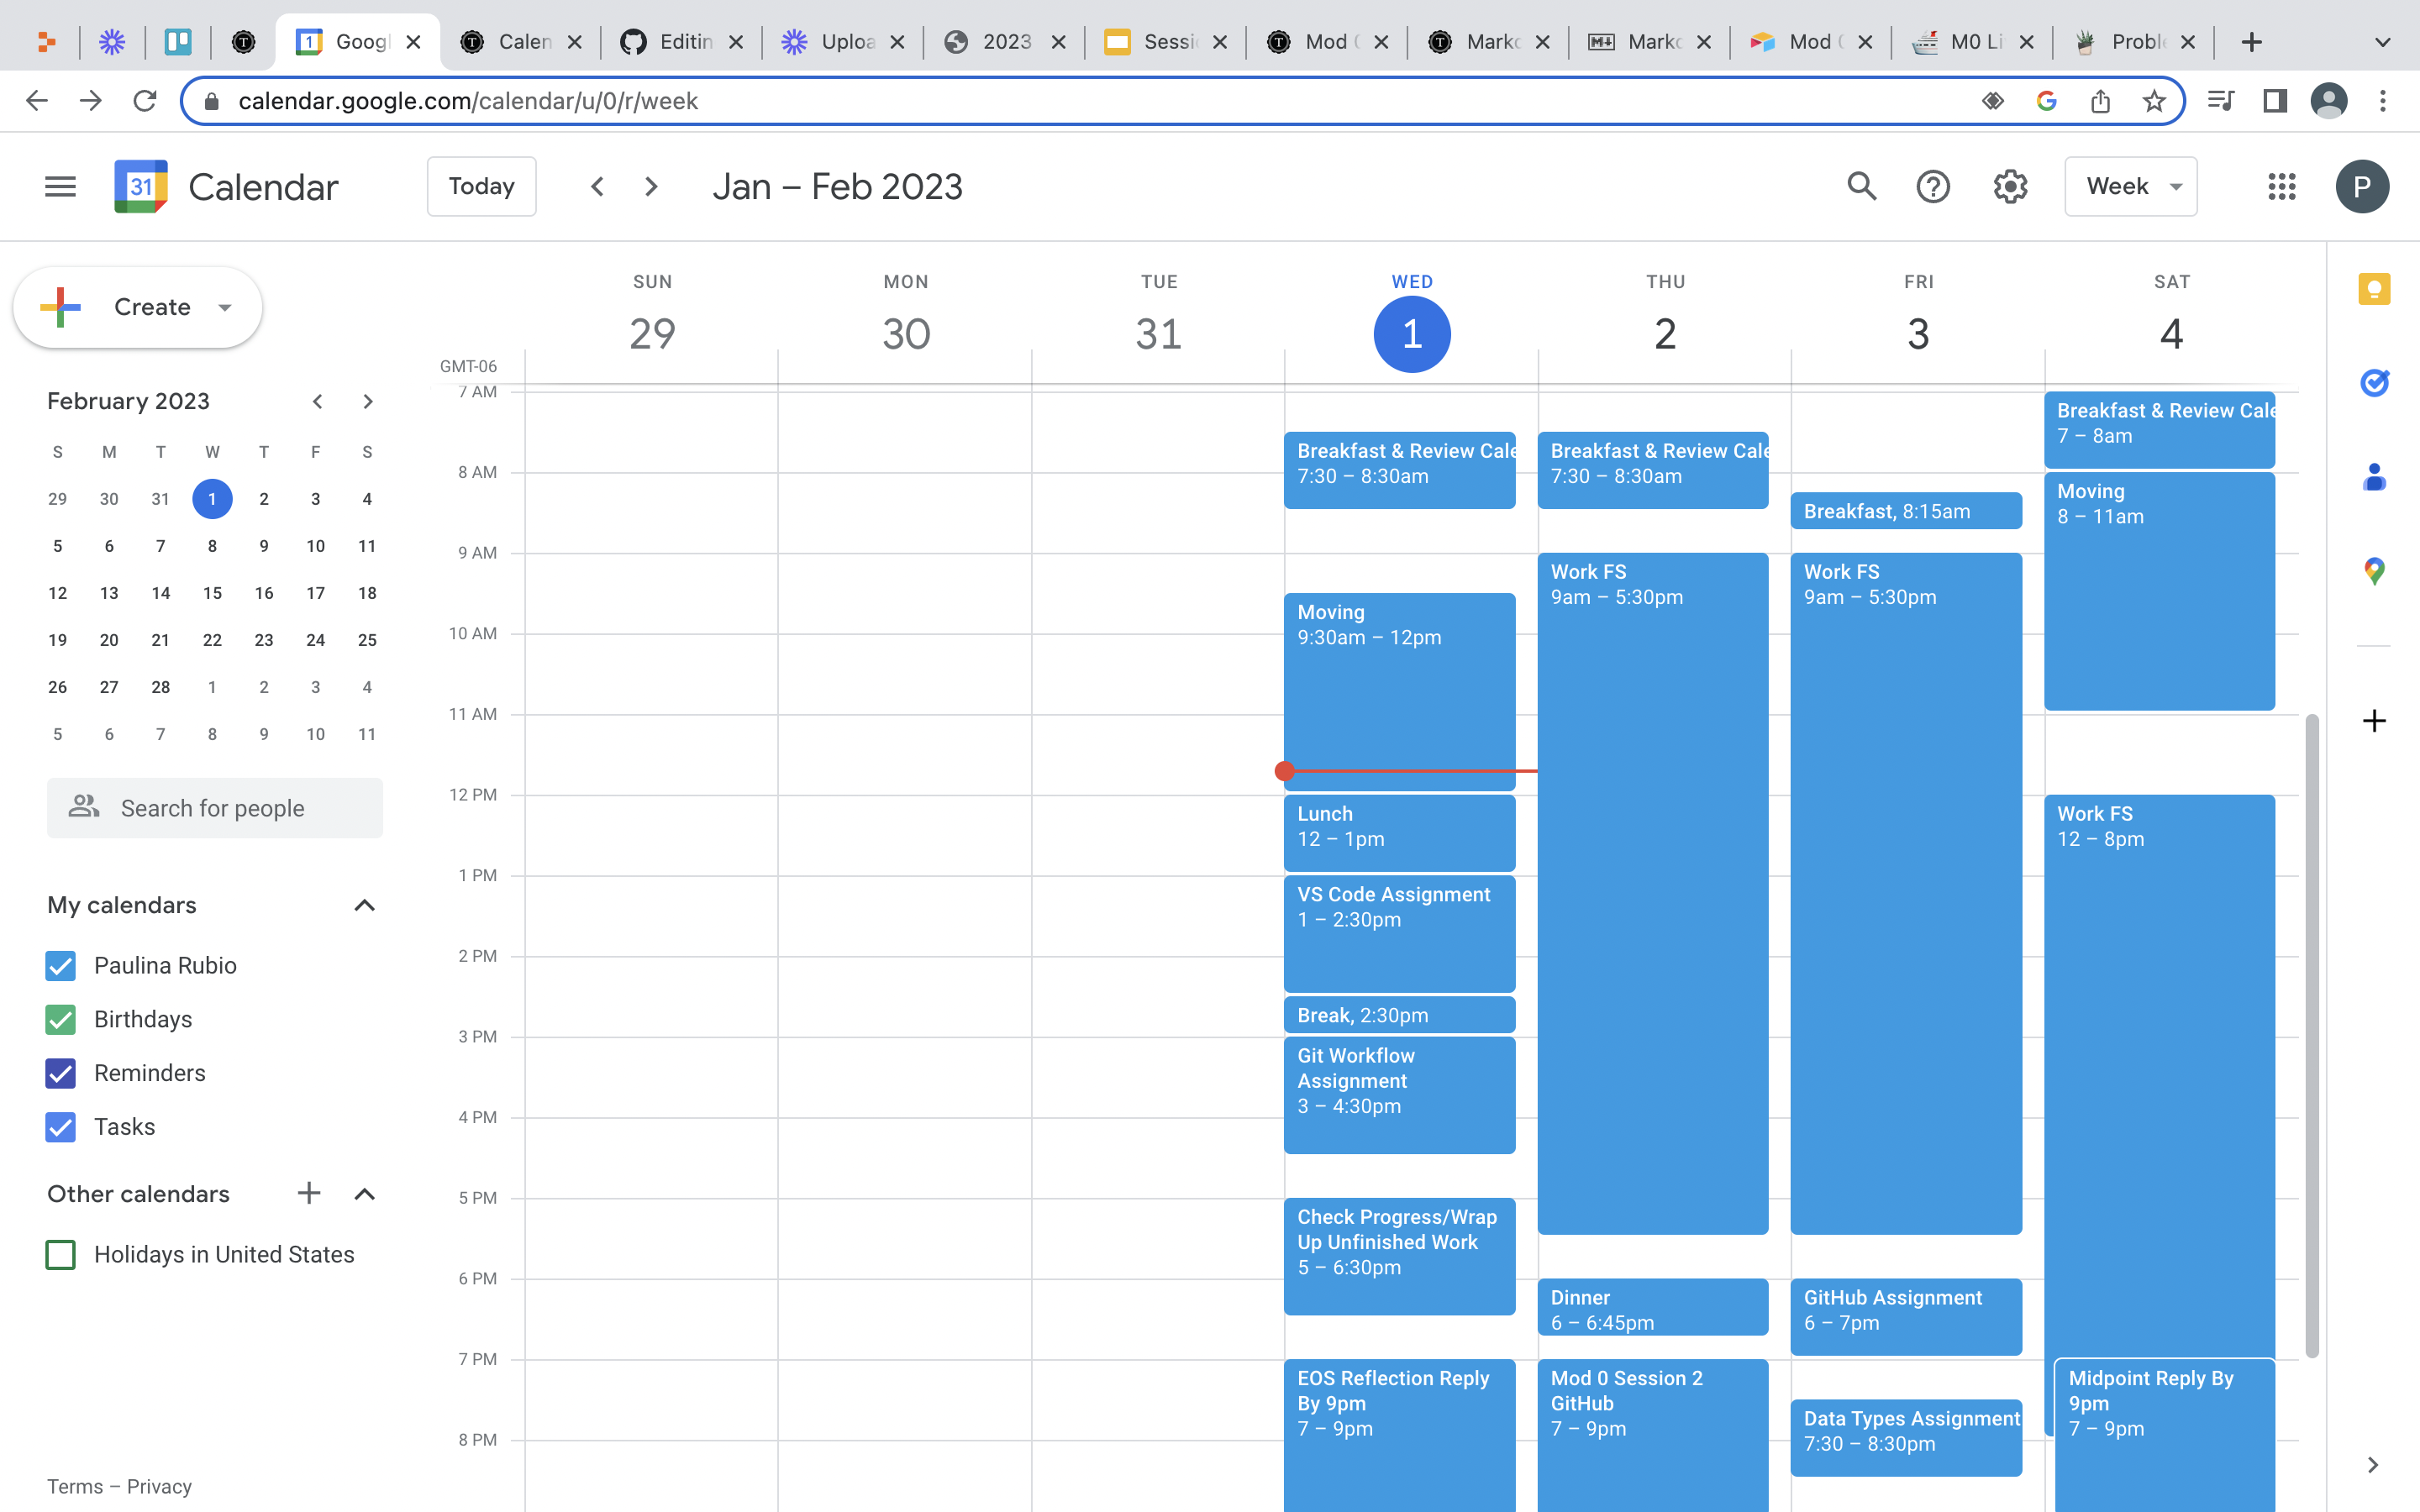The height and width of the screenshot is (1512, 2420).
Task: Open the Week view dropdown
Action: pos(2130,186)
